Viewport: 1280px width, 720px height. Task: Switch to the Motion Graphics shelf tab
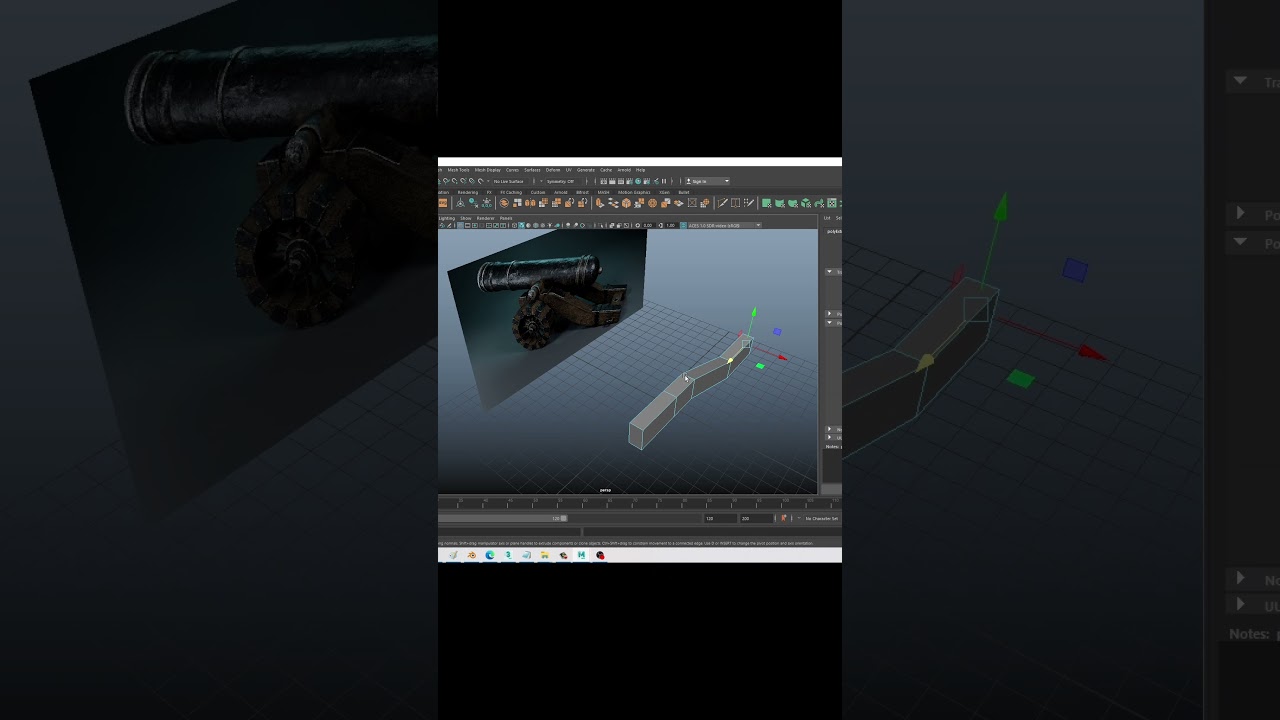coord(634,192)
